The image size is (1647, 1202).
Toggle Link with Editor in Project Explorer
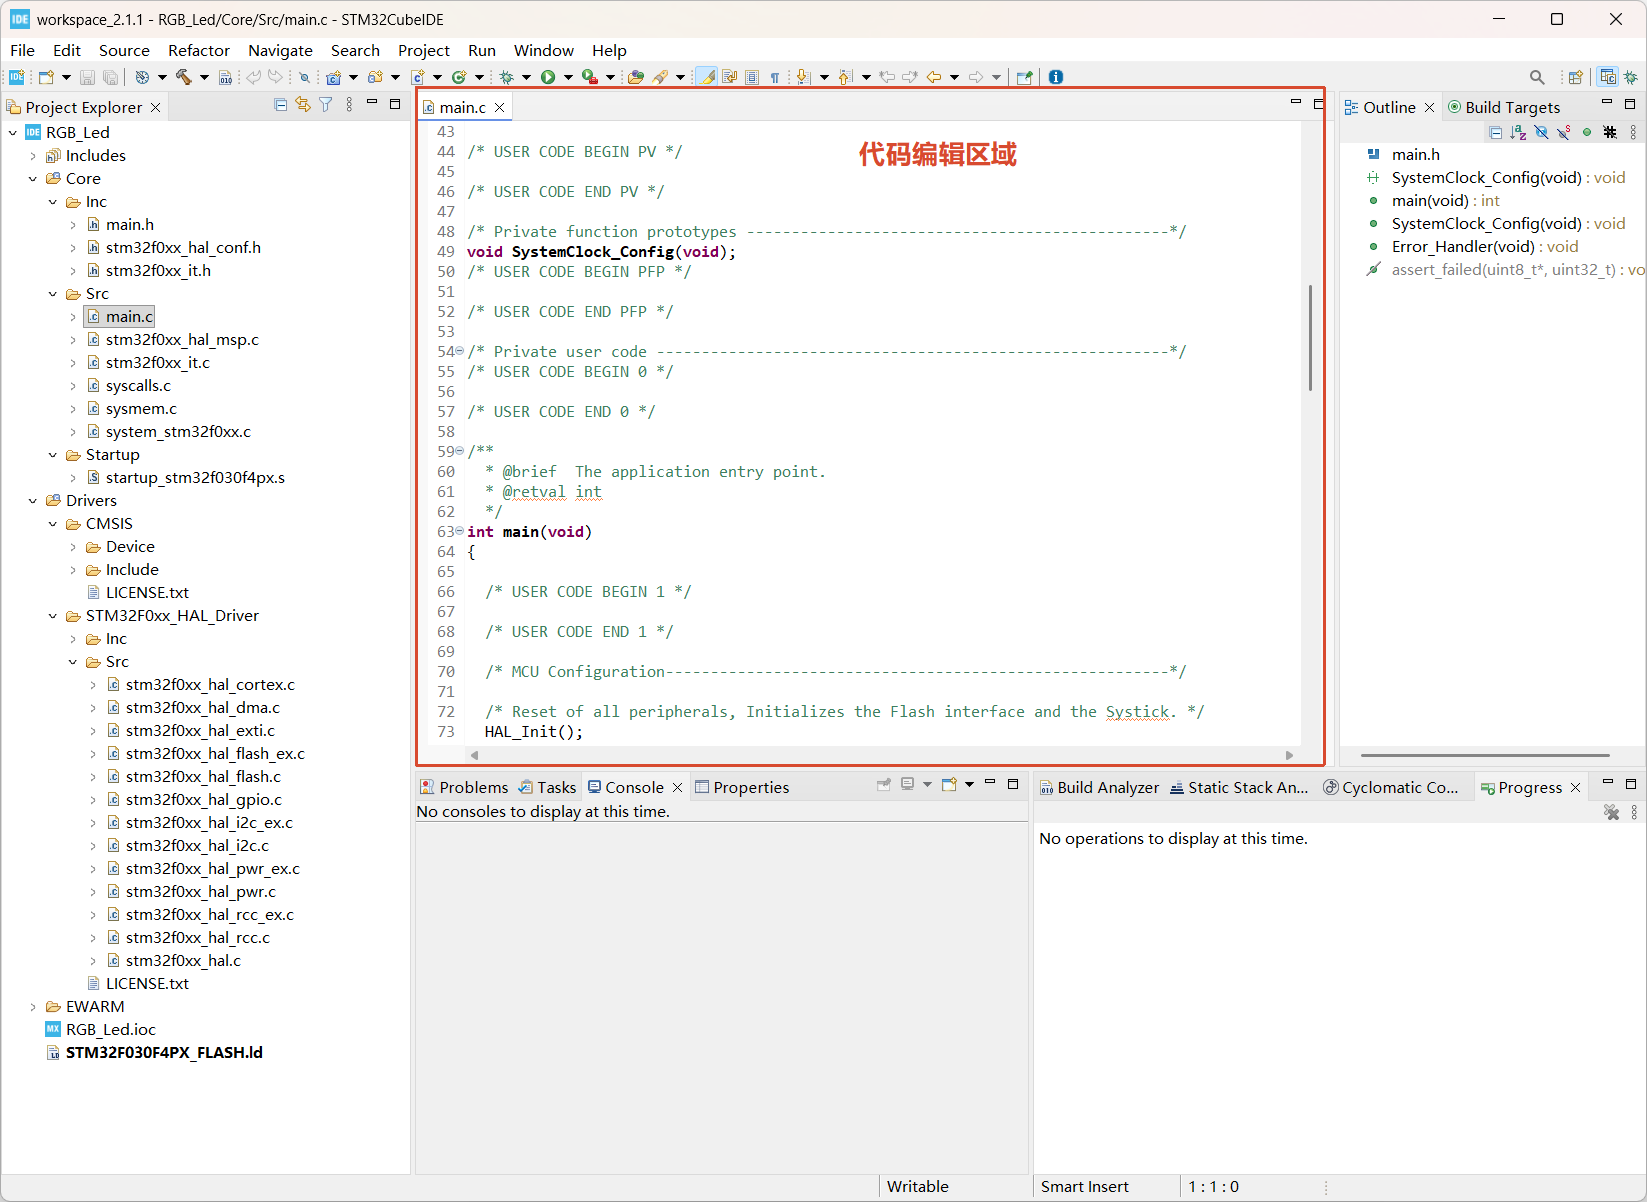[303, 104]
